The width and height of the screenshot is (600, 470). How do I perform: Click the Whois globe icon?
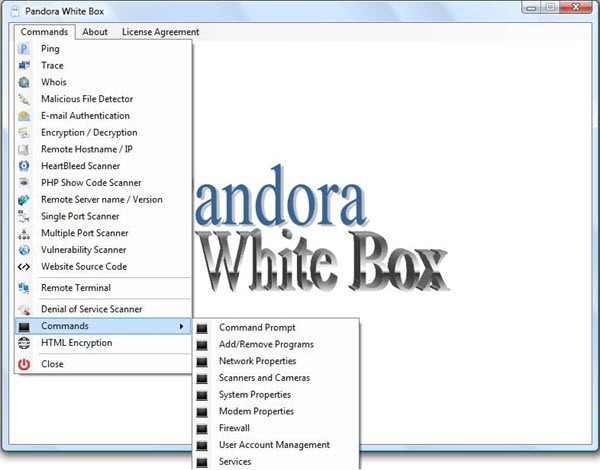click(x=24, y=82)
